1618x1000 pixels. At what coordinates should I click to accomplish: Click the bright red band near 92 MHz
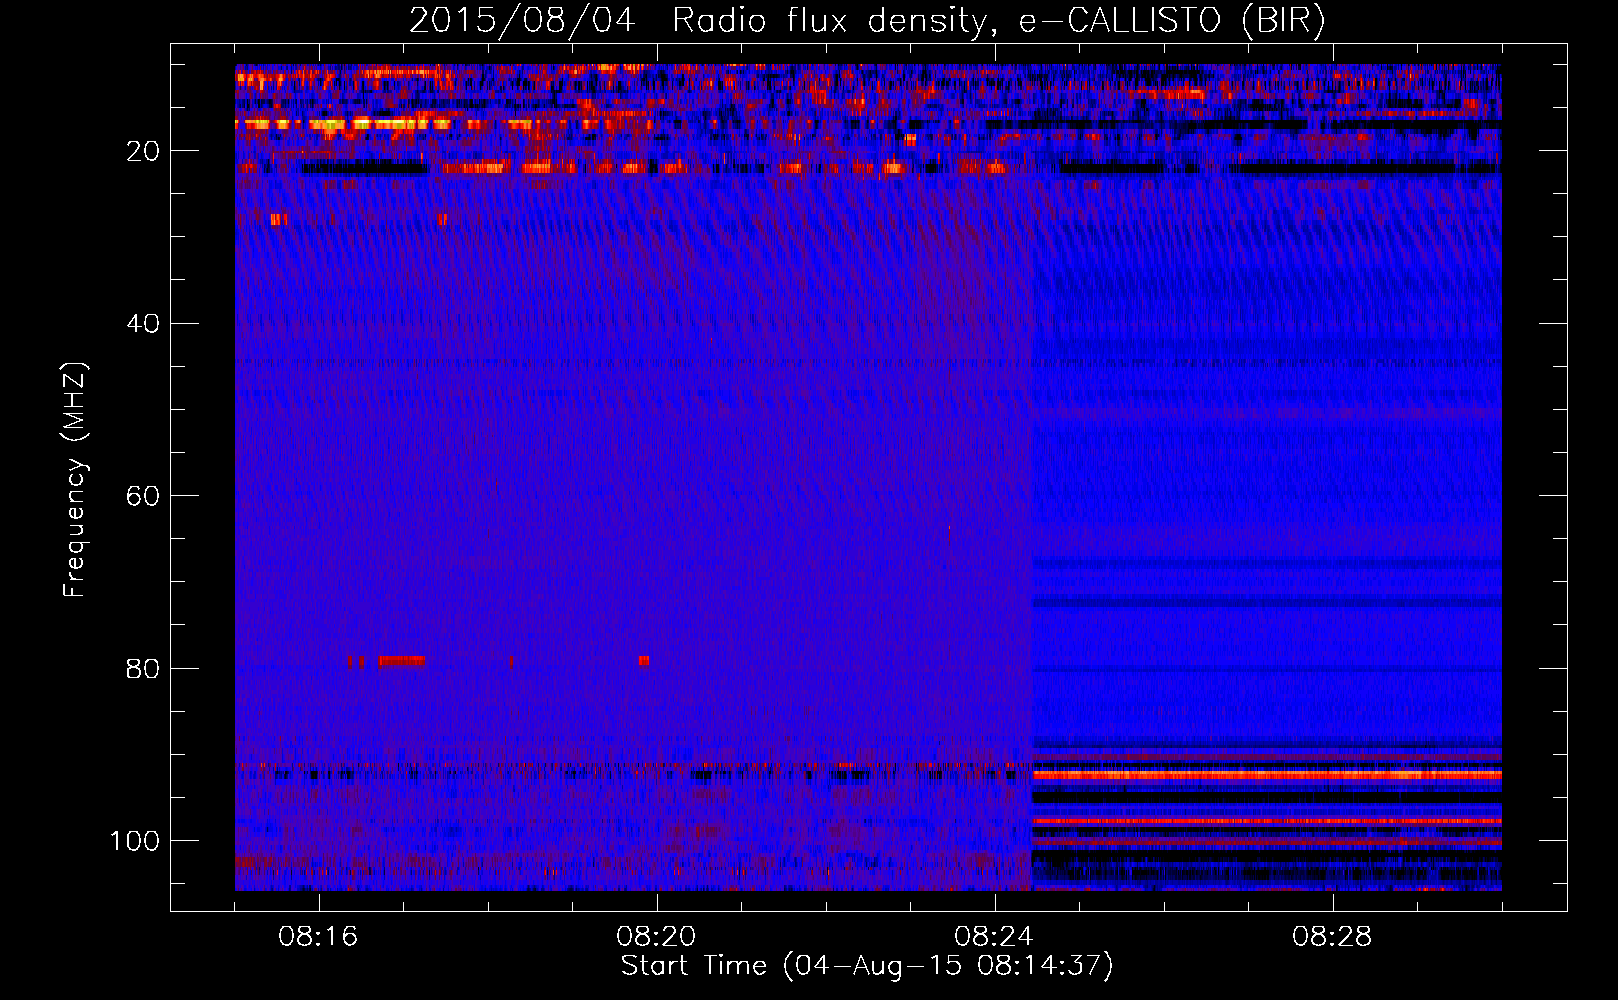pyautogui.click(x=1266, y=775)
